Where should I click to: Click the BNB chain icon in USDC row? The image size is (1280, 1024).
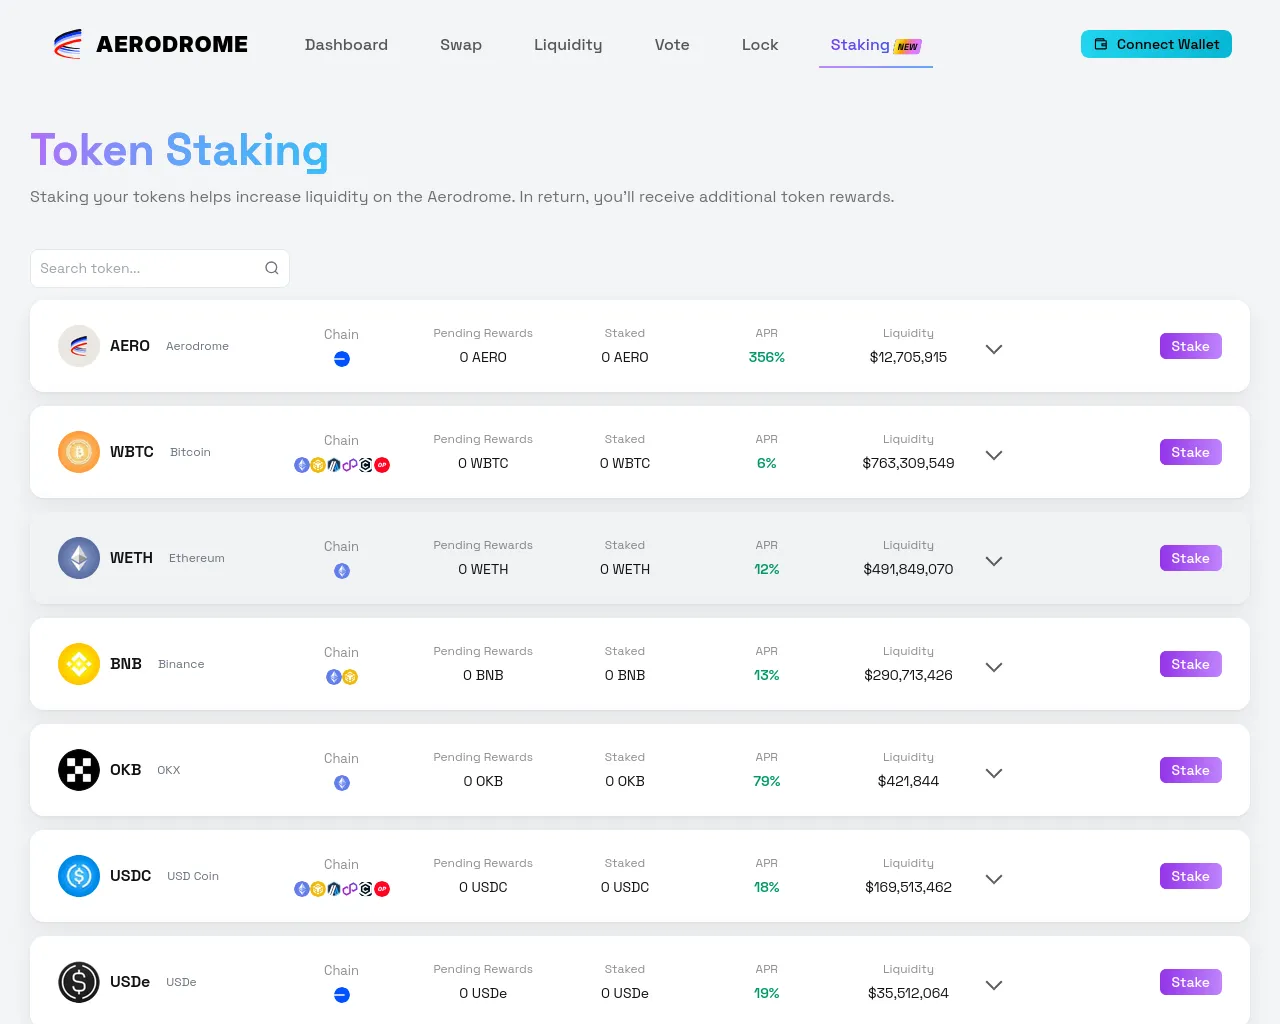coord(318,889)
